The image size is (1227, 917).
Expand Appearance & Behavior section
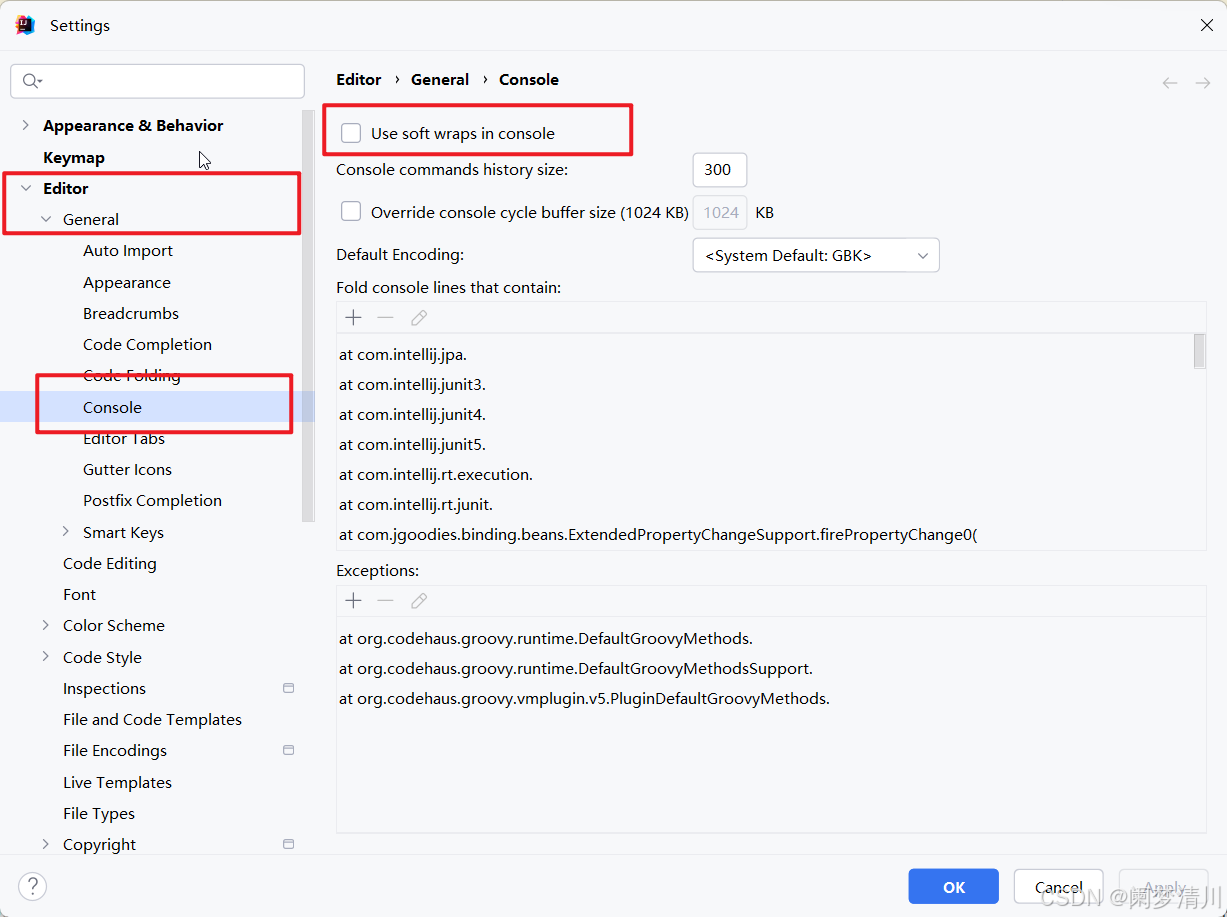pyautogui.click(x=26, y=125)
